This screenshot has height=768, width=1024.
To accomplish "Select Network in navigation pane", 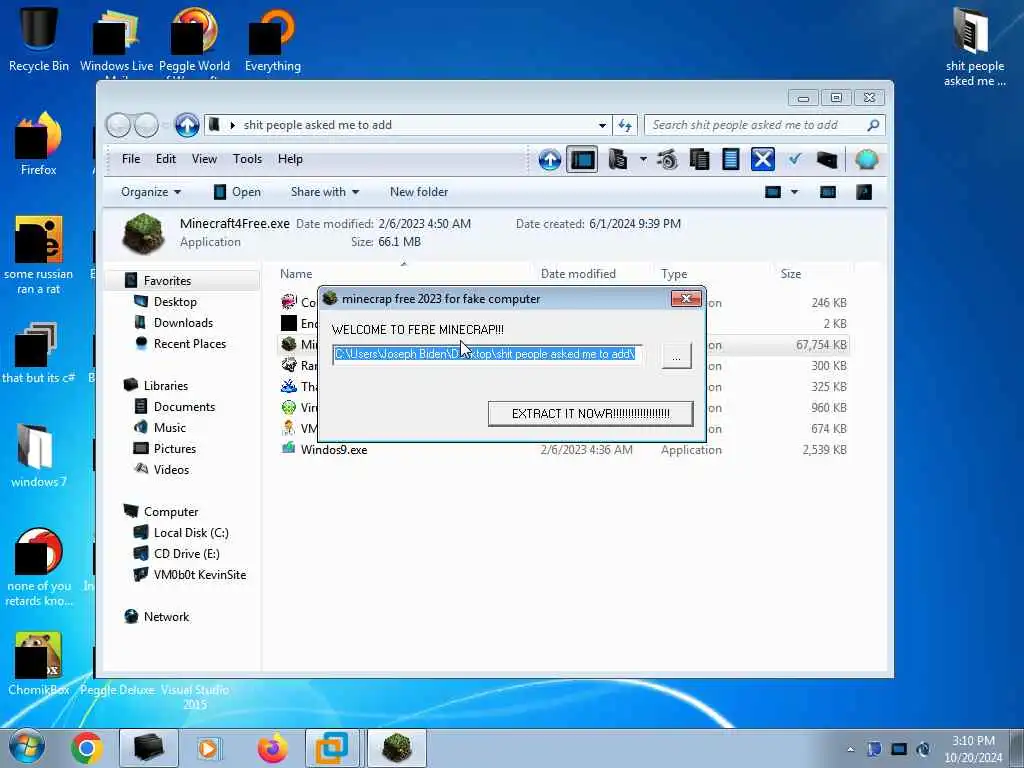I will point(166,616).
